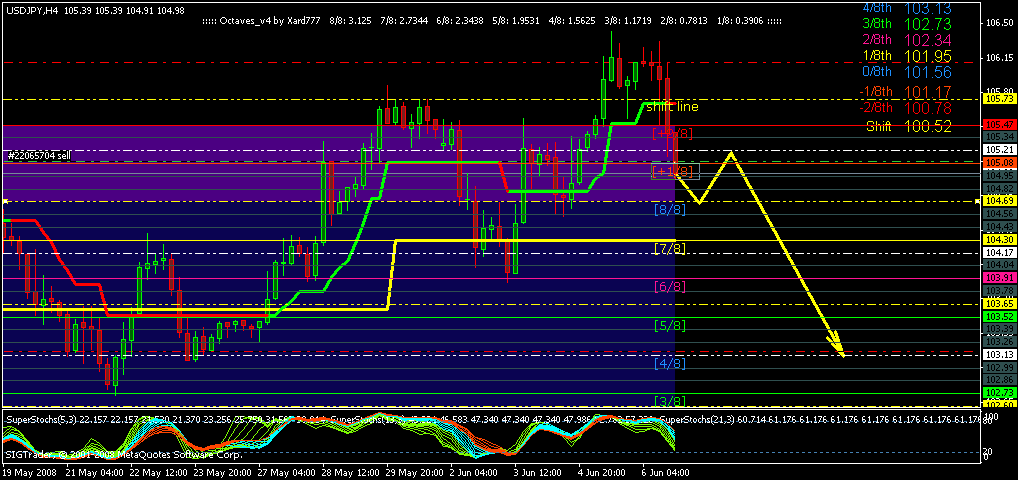
Task: Click the blue [4/8] octave marker
Action: [669, 363]
